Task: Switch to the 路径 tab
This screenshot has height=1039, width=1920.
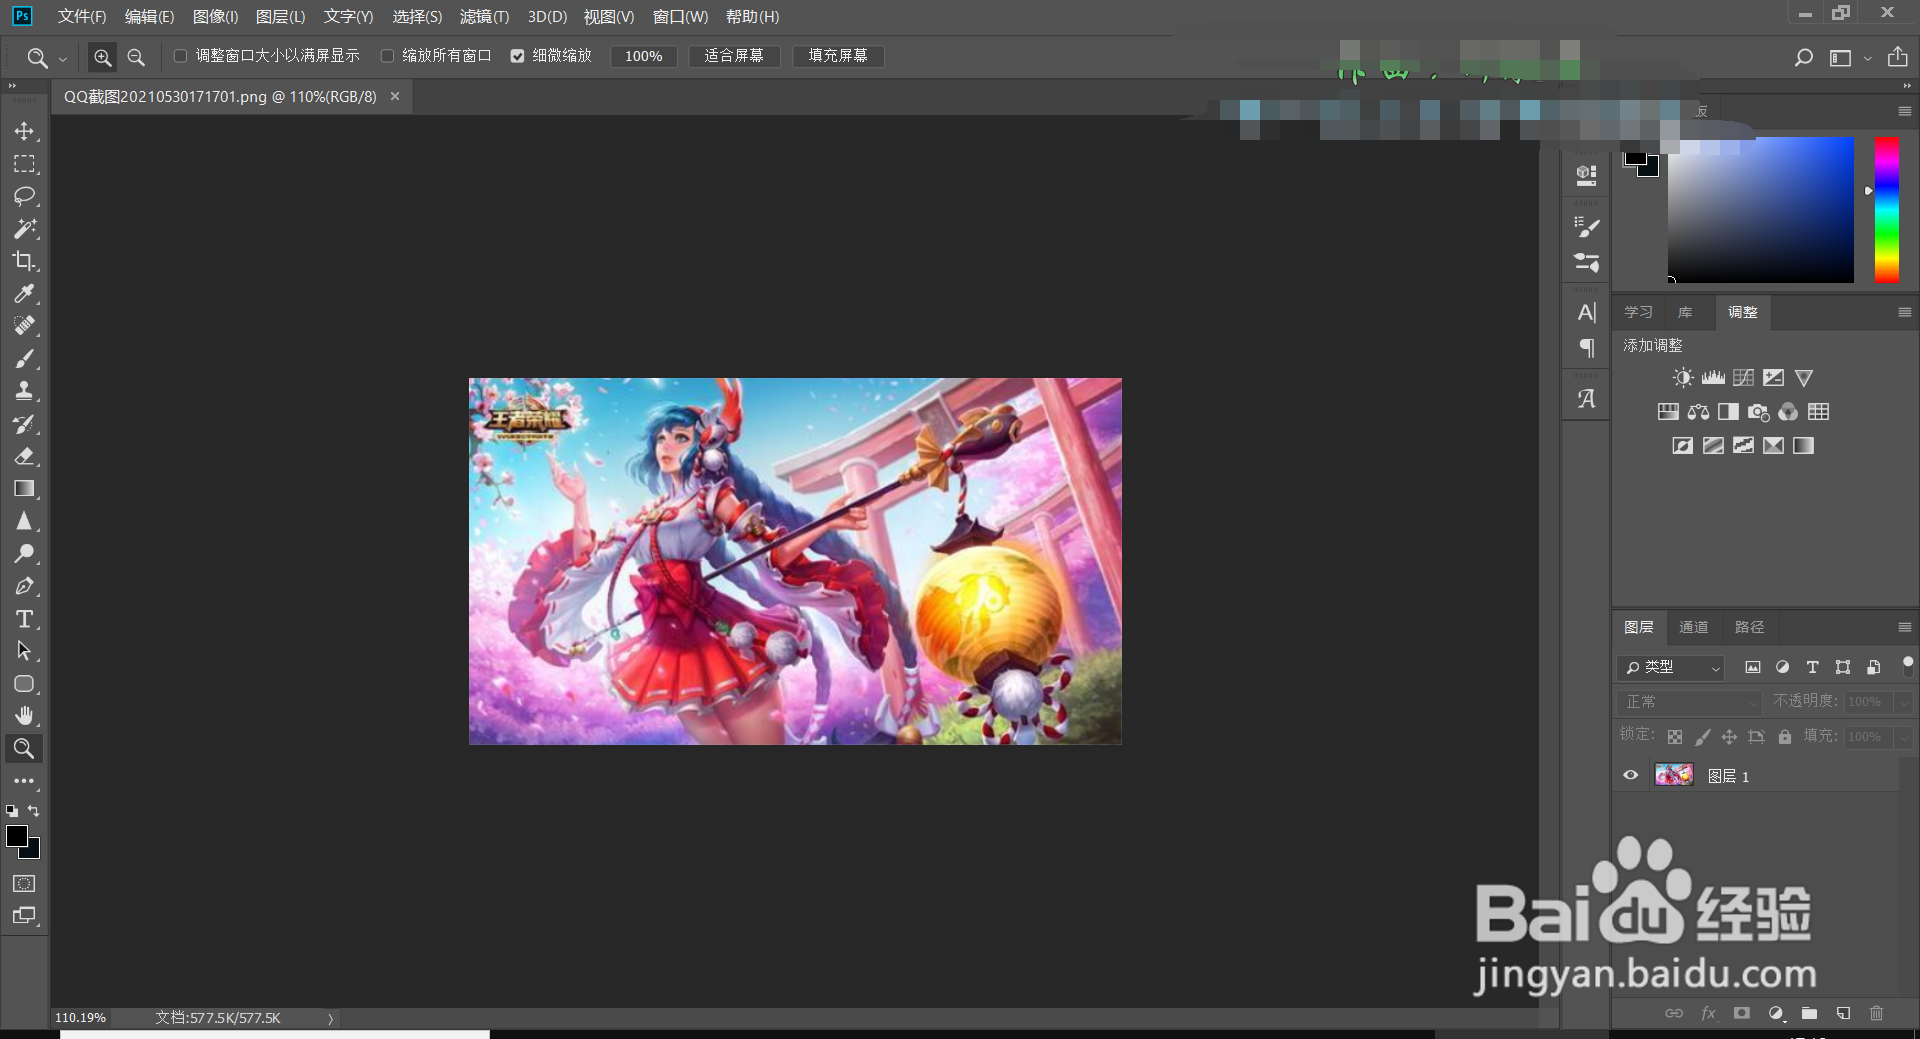Action: [1749, 627]
